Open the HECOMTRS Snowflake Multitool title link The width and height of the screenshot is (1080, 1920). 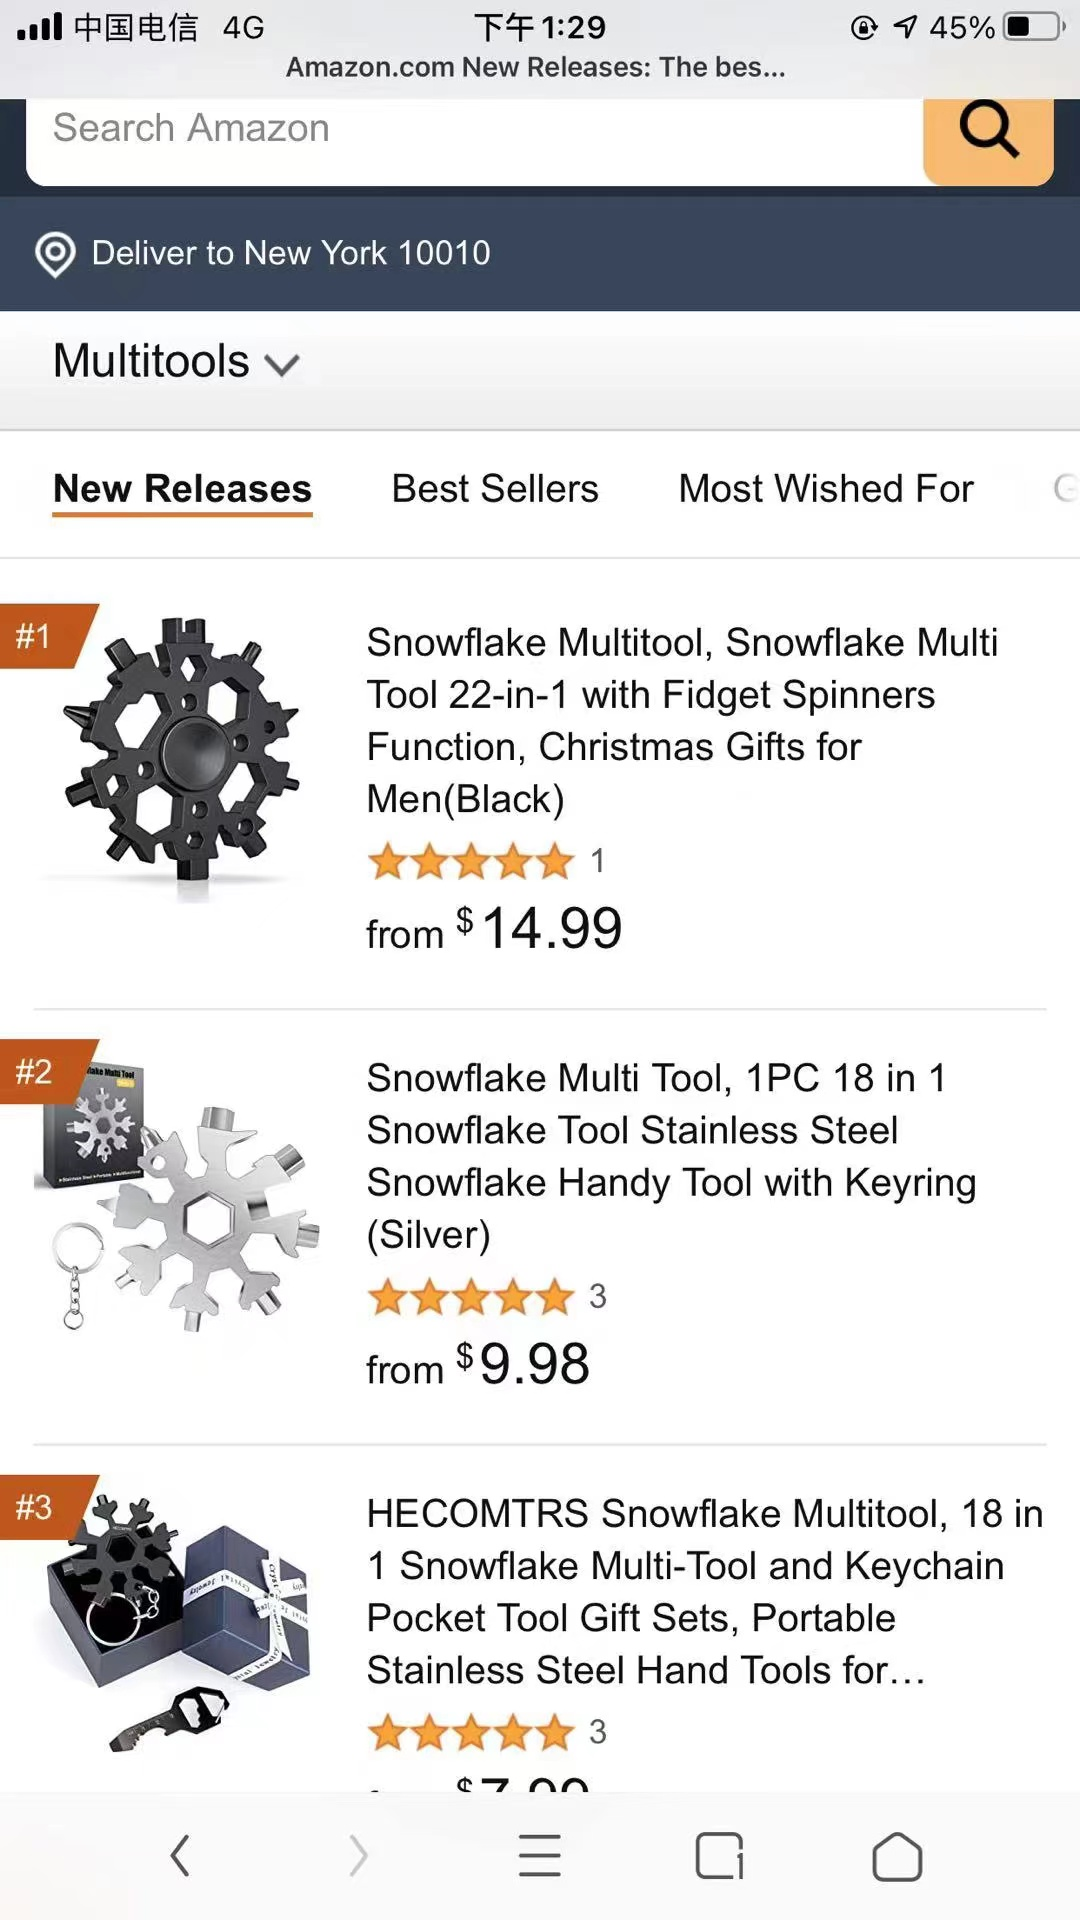[704, 1591]
